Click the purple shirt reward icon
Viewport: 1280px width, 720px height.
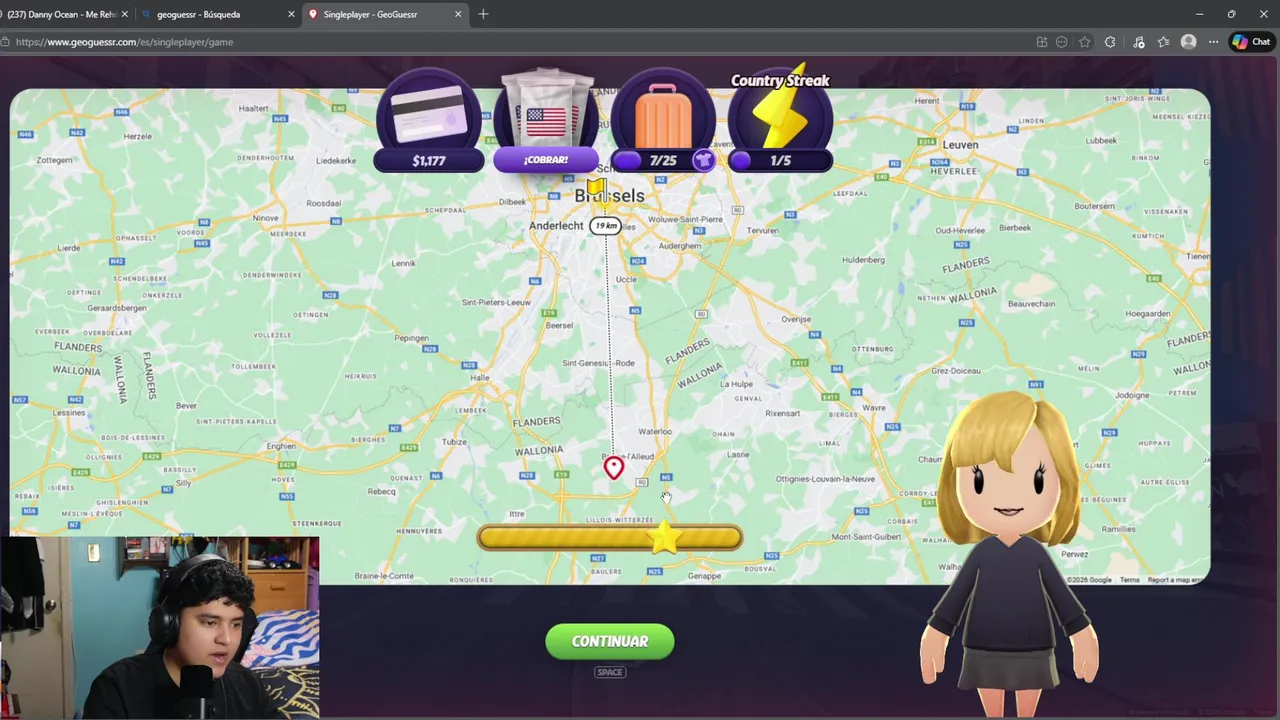point(703,160)
